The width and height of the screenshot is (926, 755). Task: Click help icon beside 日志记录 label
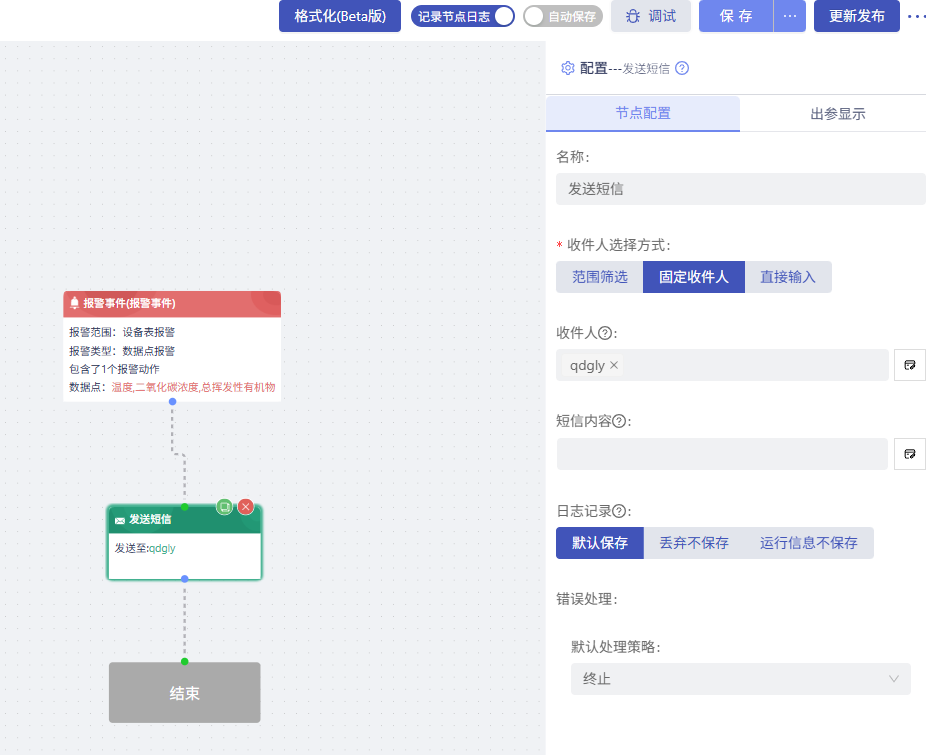tap(619, 511)
